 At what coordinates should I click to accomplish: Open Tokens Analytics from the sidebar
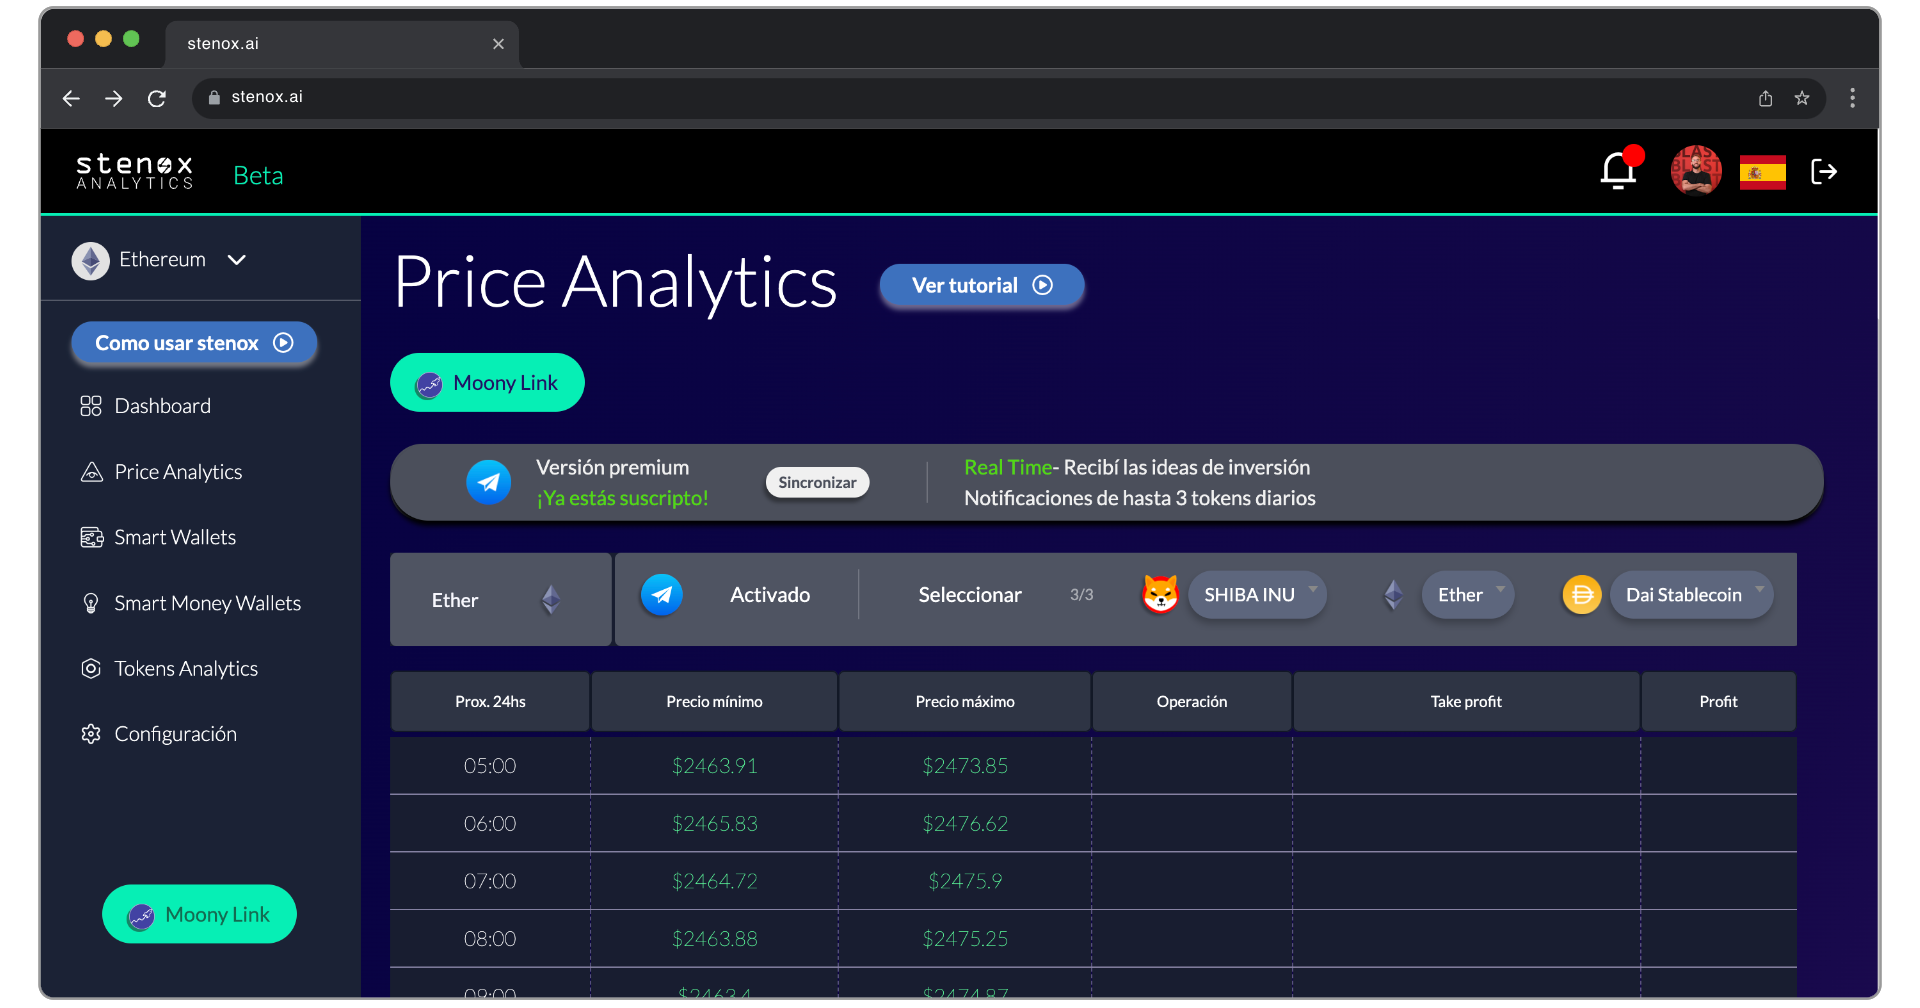click(185, 668)
